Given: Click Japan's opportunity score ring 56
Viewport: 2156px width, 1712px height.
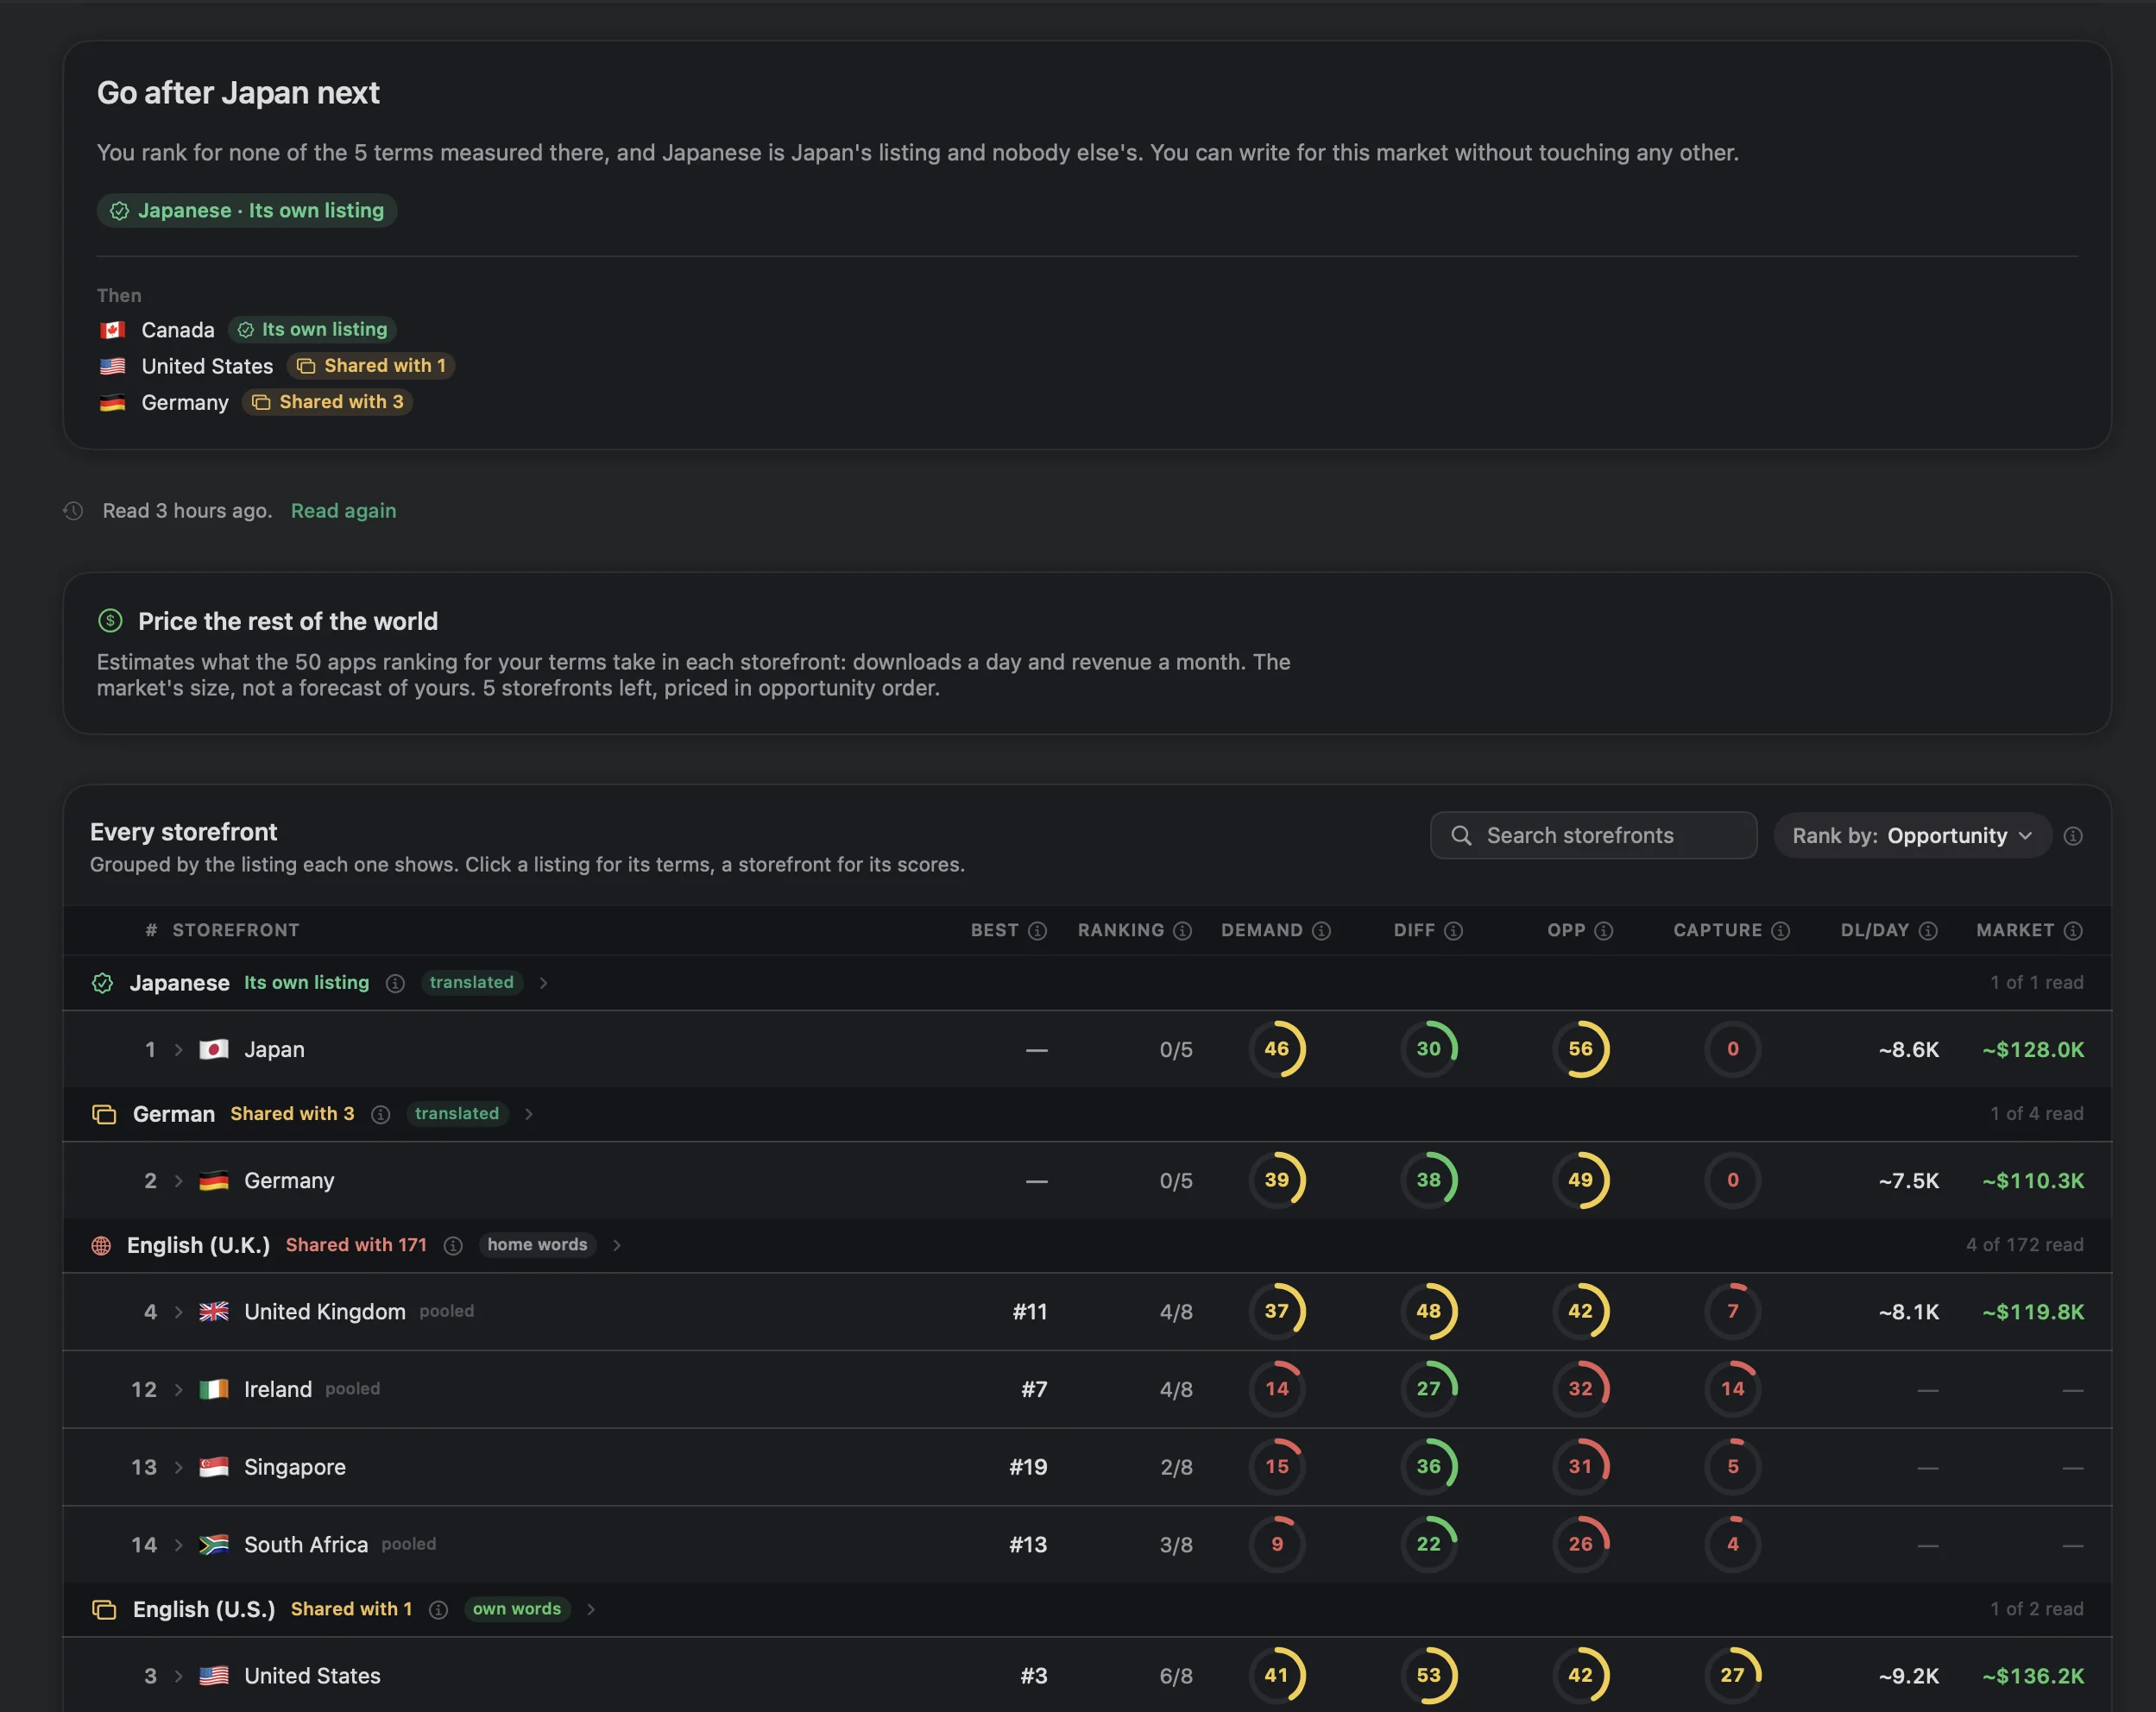Looking at the screenshot, I should coord(1580,1049).
